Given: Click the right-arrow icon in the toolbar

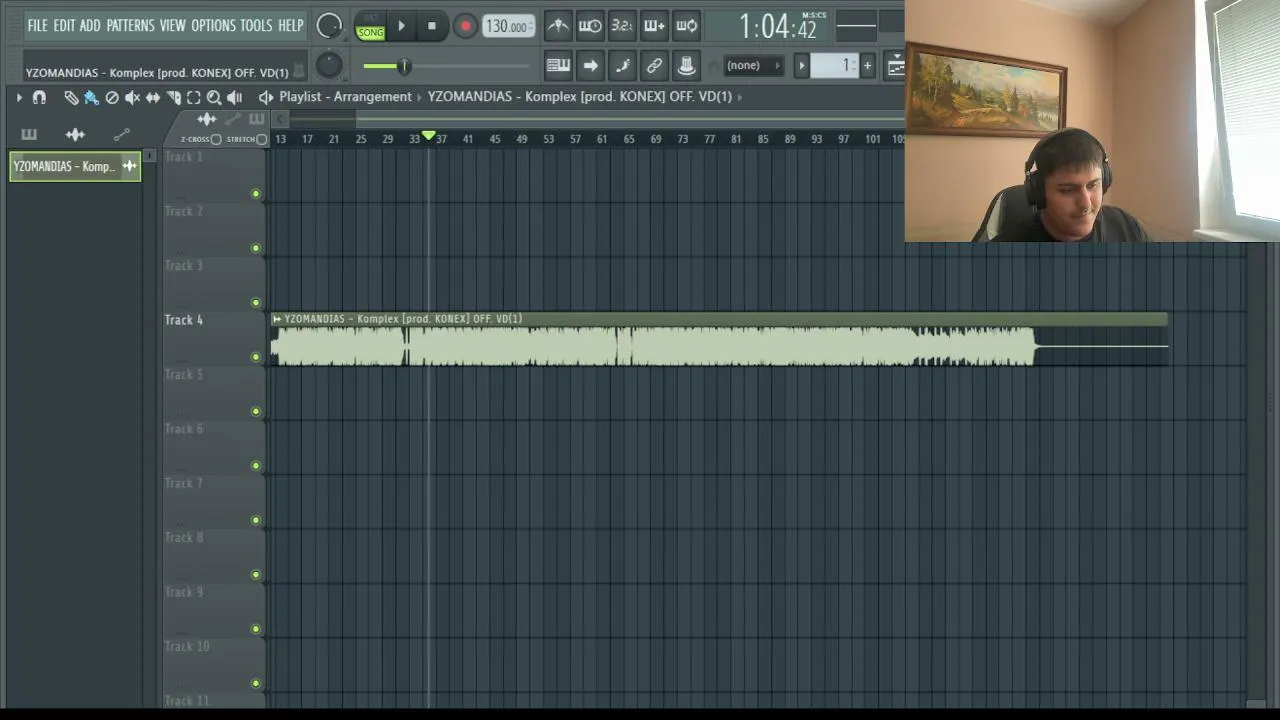Looking at the screenshot, I should point(590,66).
